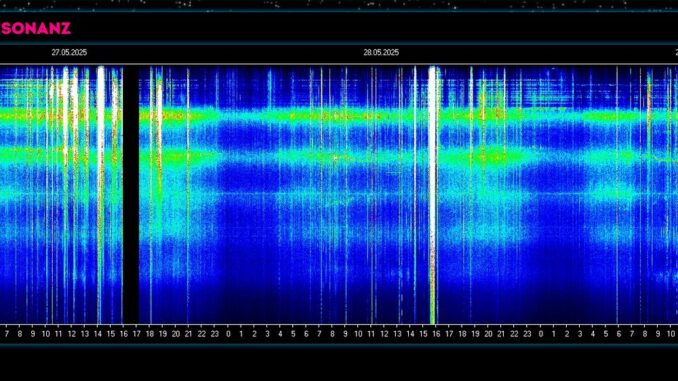Click the hour 17 tick beneath the black gap
This screenshot has height=381, width=678.
[137, 334]
